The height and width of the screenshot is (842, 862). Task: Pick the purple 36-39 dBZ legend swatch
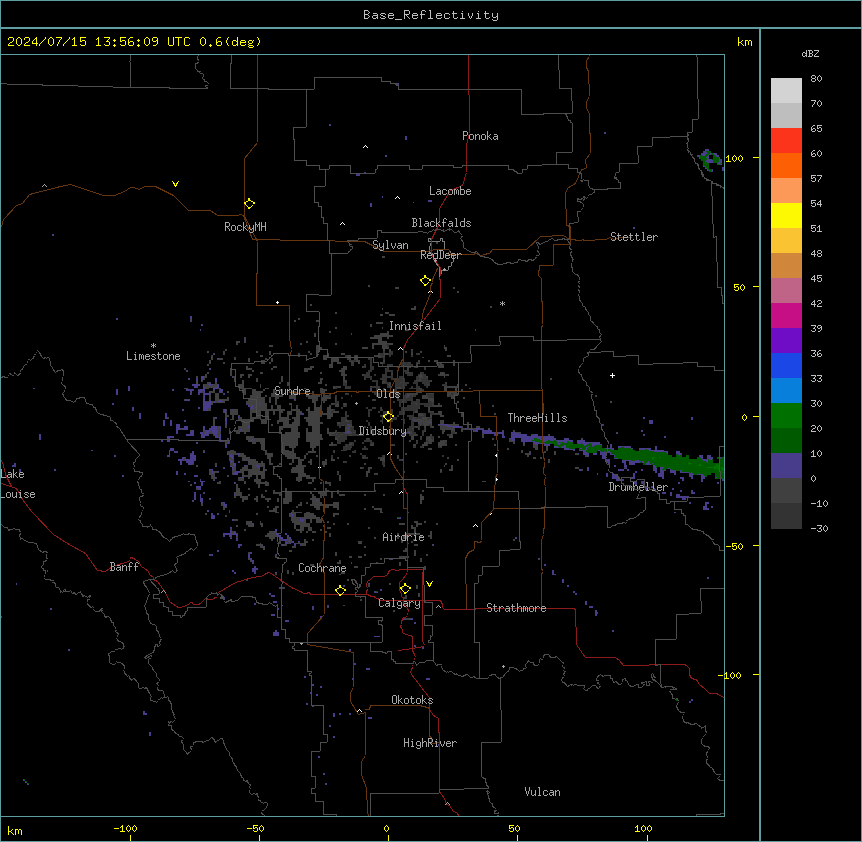tap(786, 341)
